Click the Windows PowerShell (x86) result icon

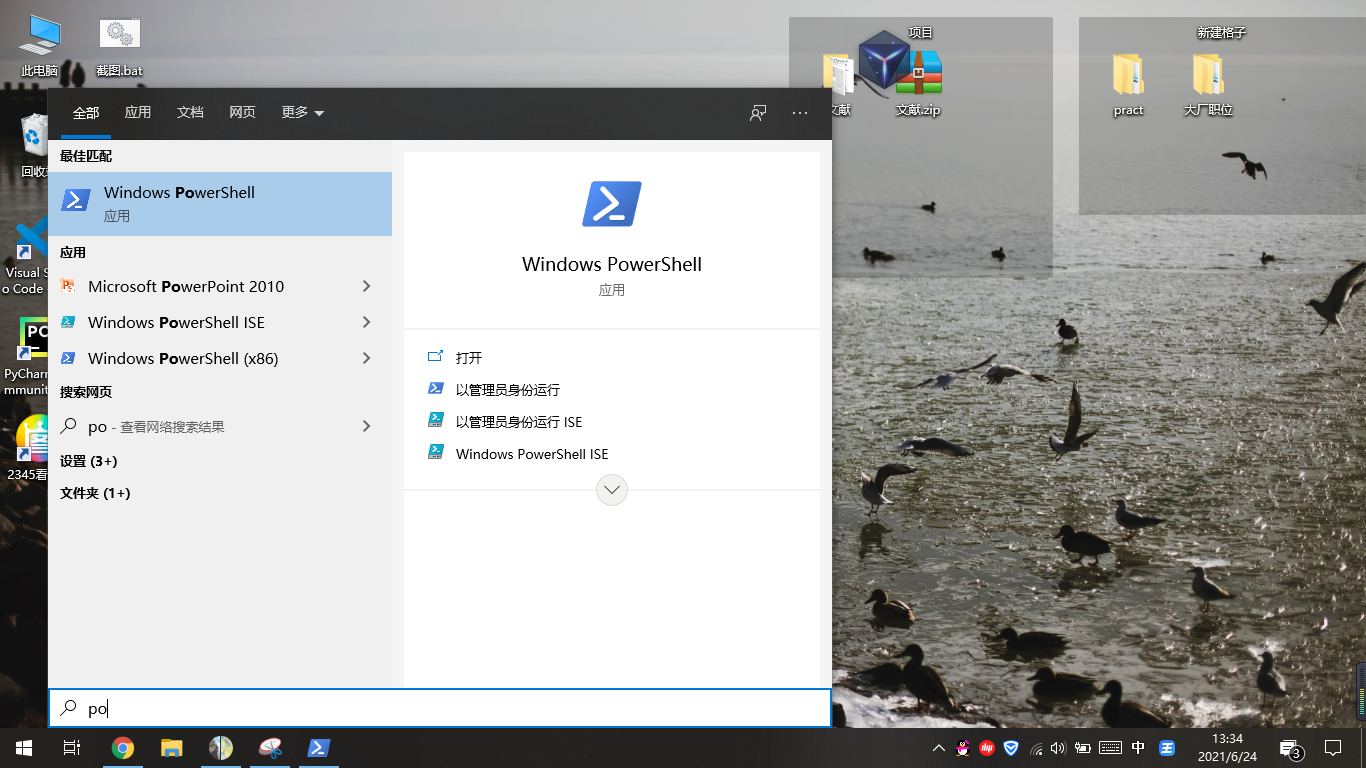click(68, 358)
